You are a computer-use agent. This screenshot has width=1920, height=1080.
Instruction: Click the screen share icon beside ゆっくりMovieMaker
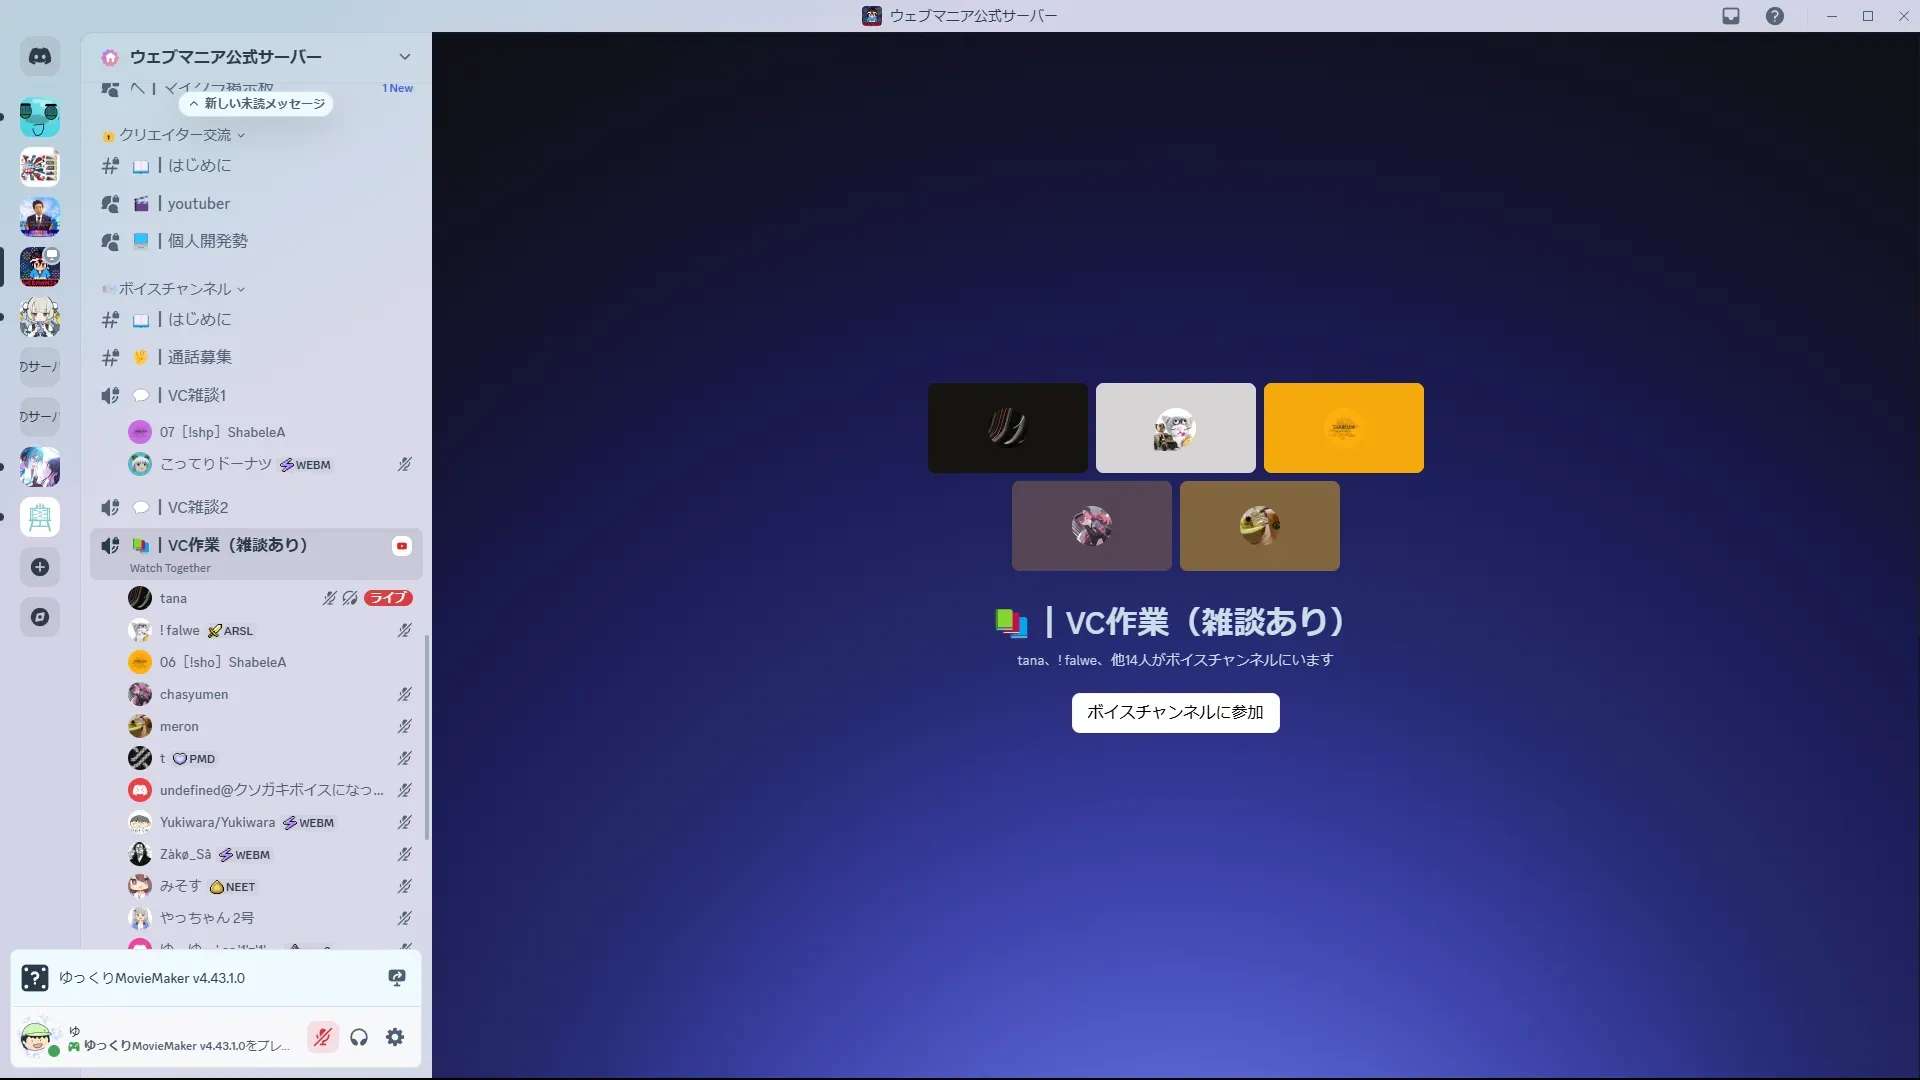point(397,978)
